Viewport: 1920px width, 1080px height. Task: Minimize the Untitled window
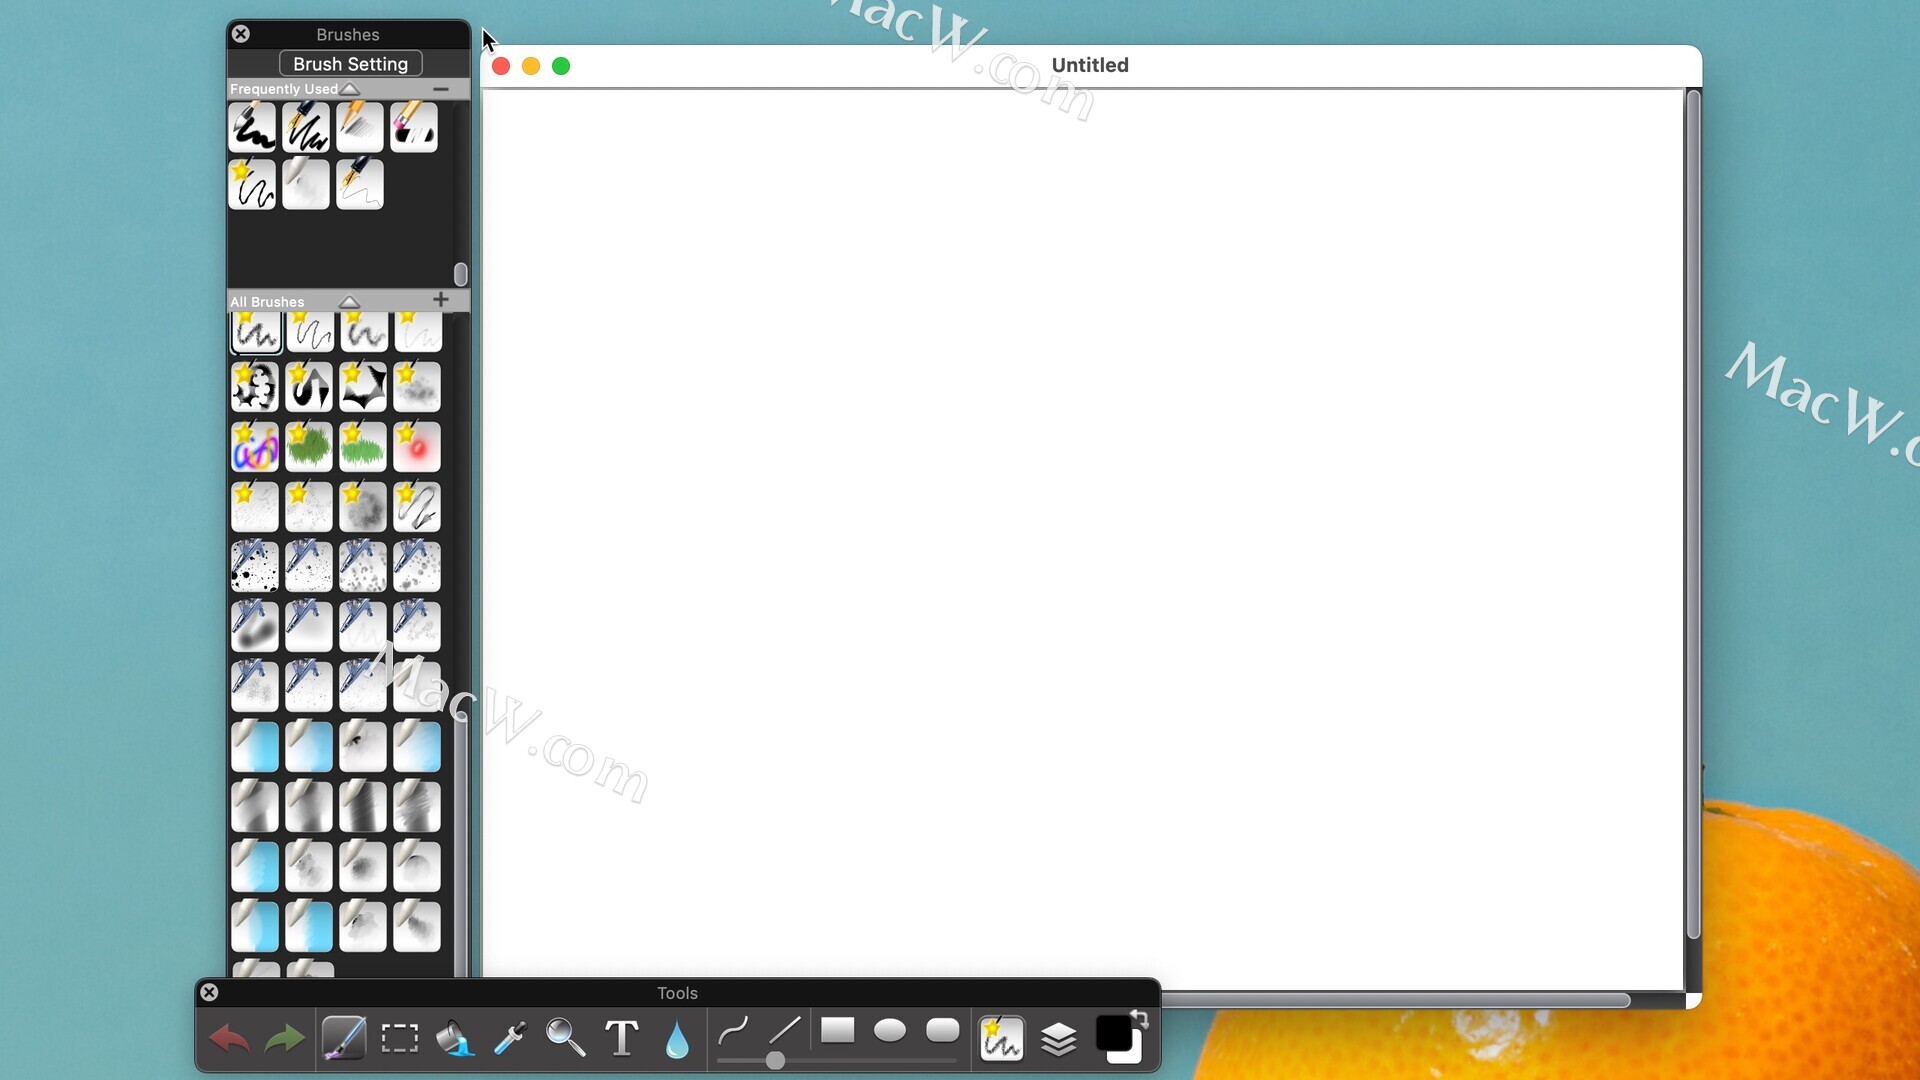(531, 66)
